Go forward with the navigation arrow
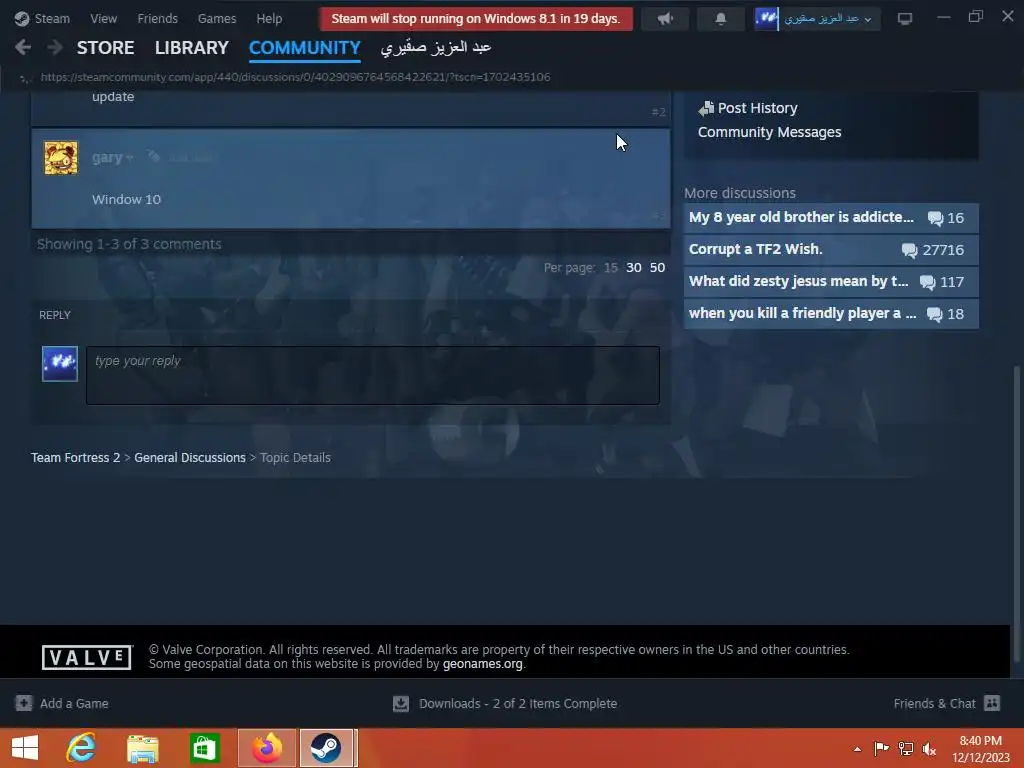Viewport: 1024px width, 768px height. pyautogui.click(x=55, y=47)
